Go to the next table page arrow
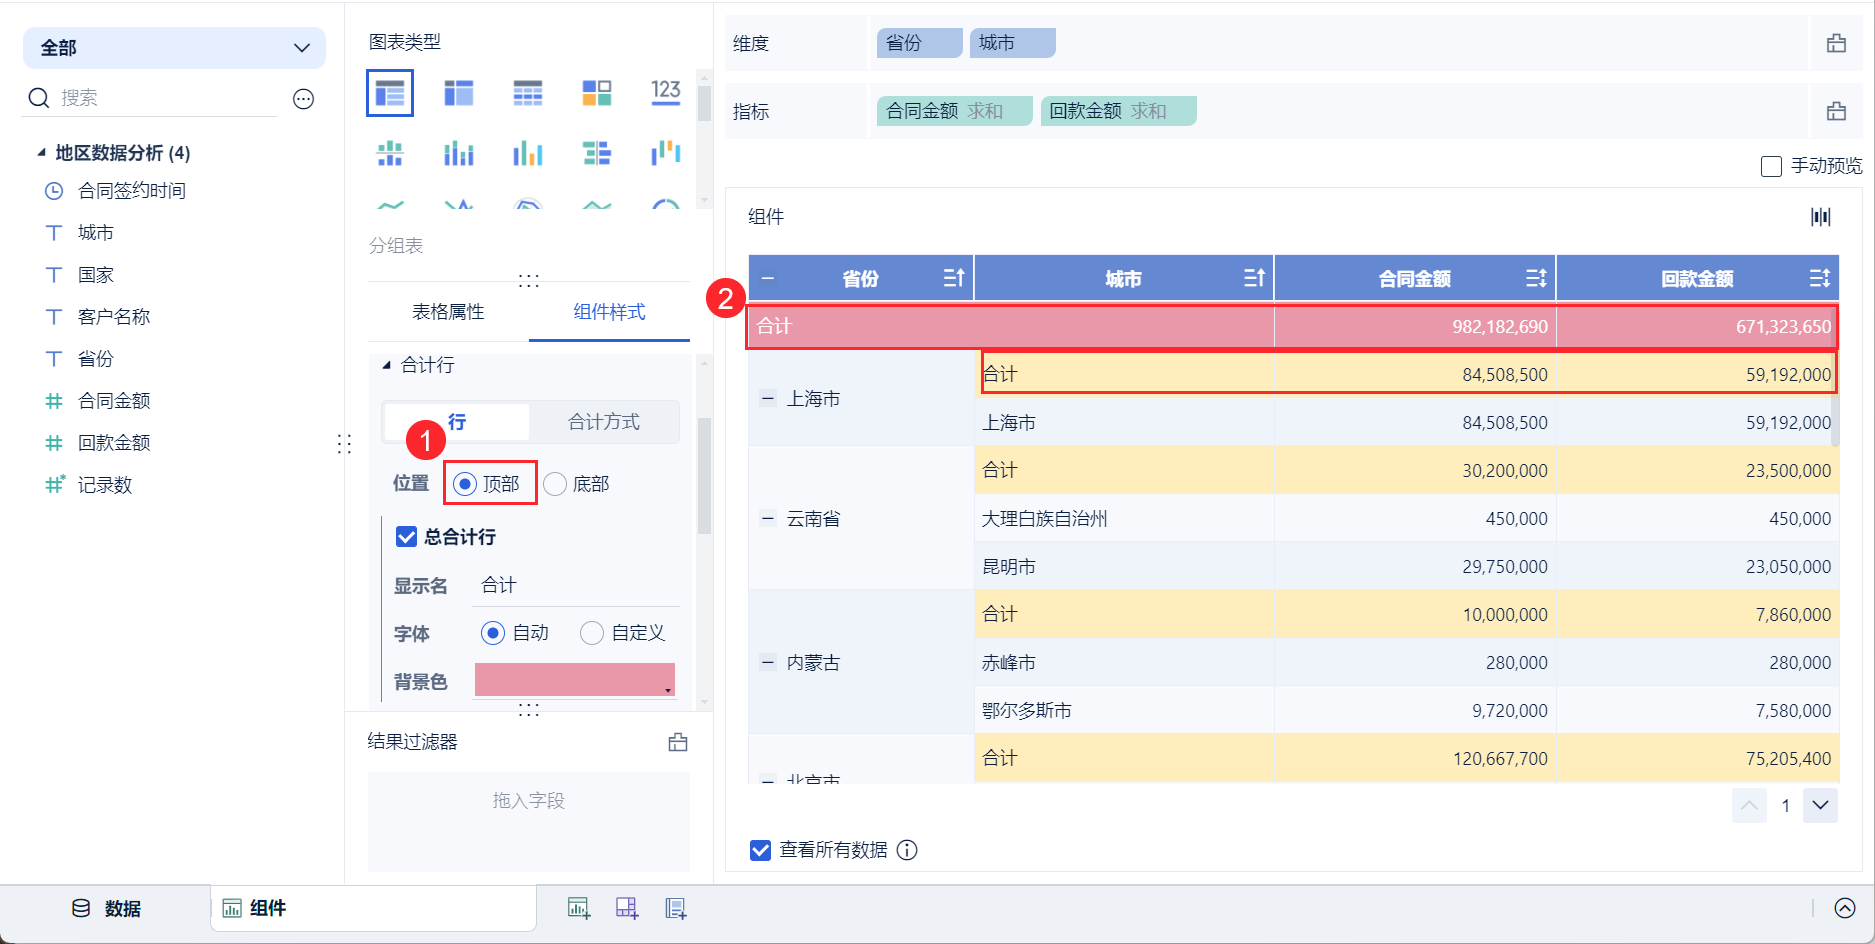 coord(1820,805)
